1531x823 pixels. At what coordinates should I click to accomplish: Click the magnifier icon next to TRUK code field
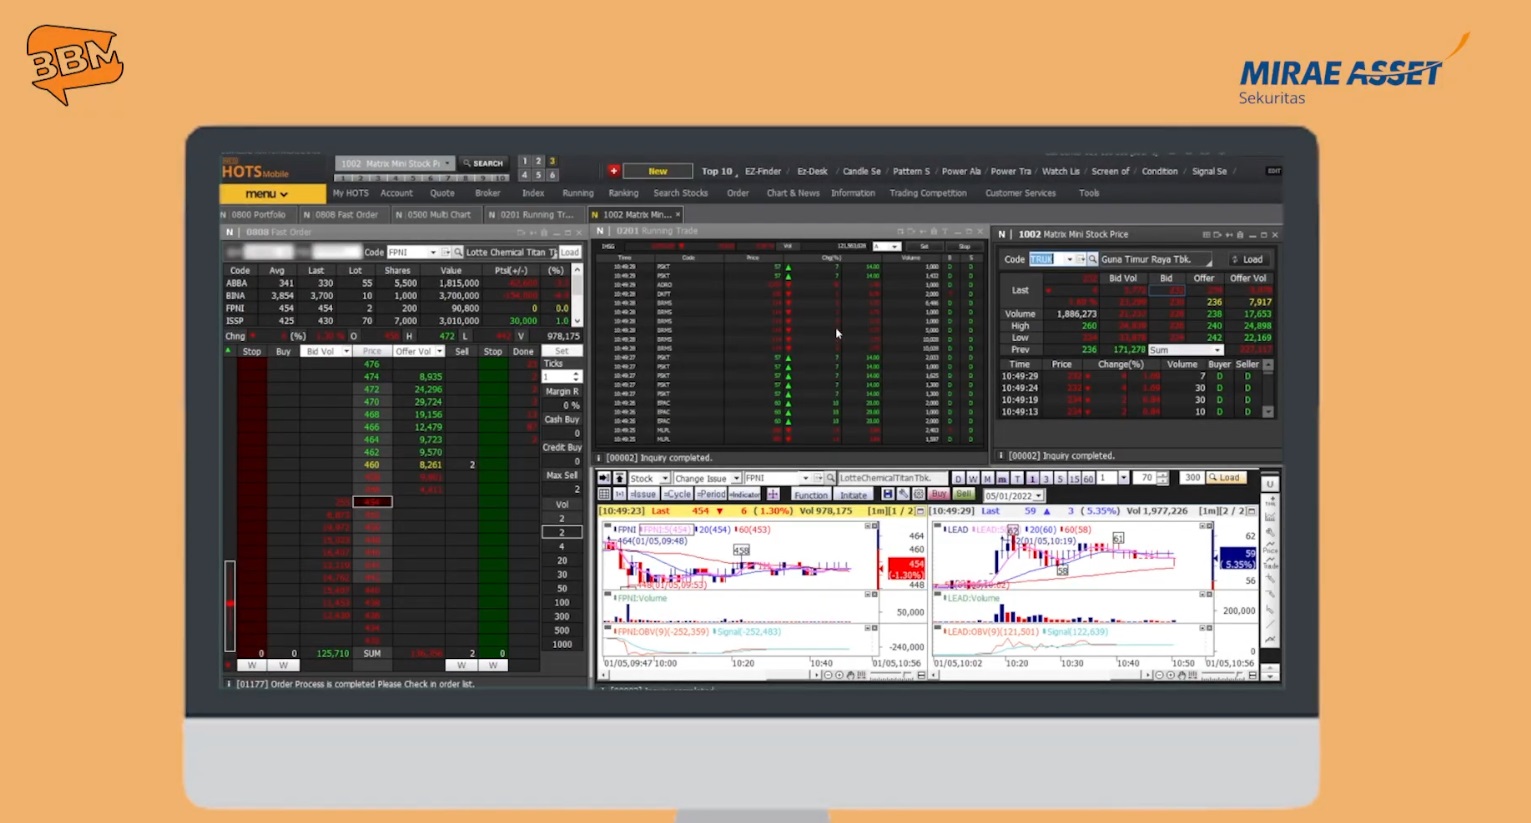point(1093,260)
